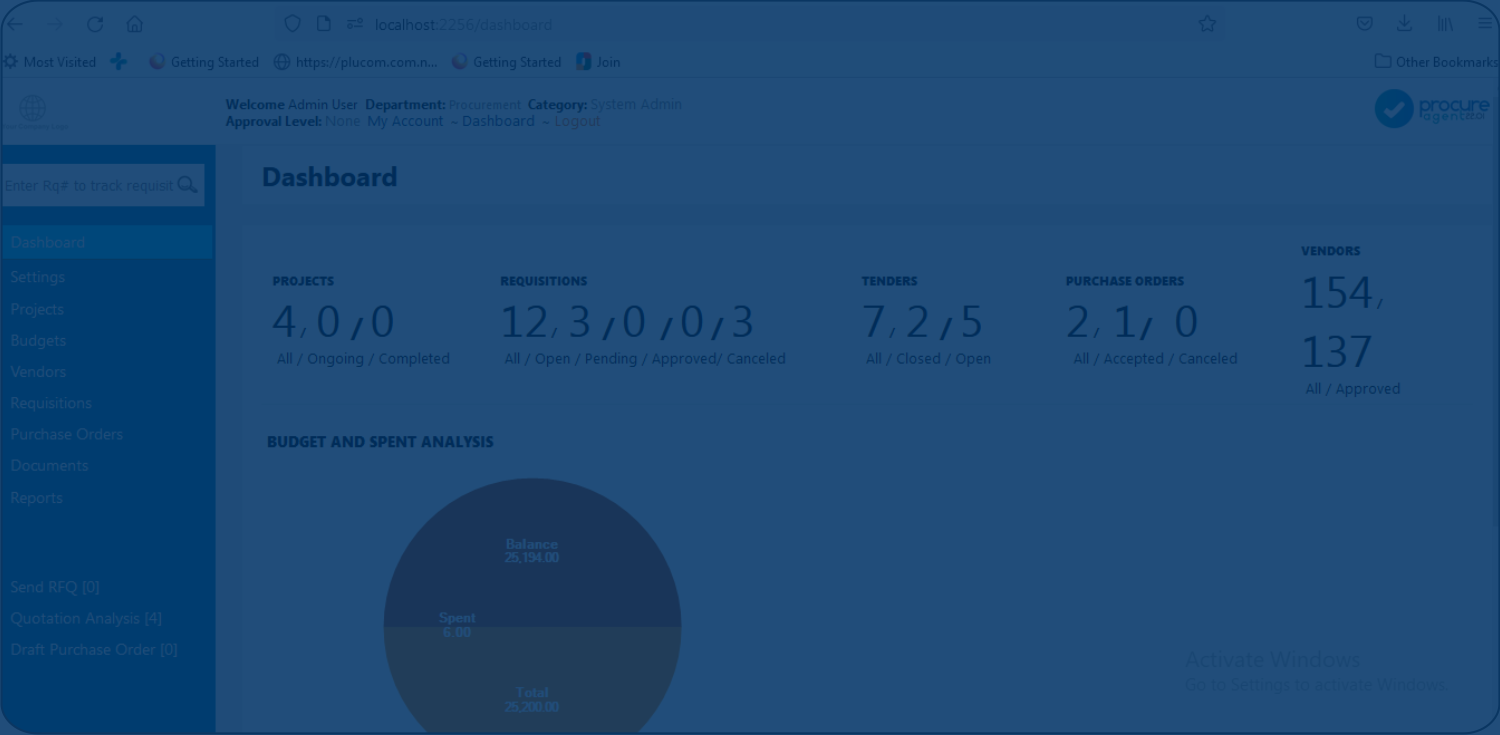The height and width of the screenshot is (735, 1500).
Task: Open Settings in the sidebar menu
Action: click(x=38, y=277)
